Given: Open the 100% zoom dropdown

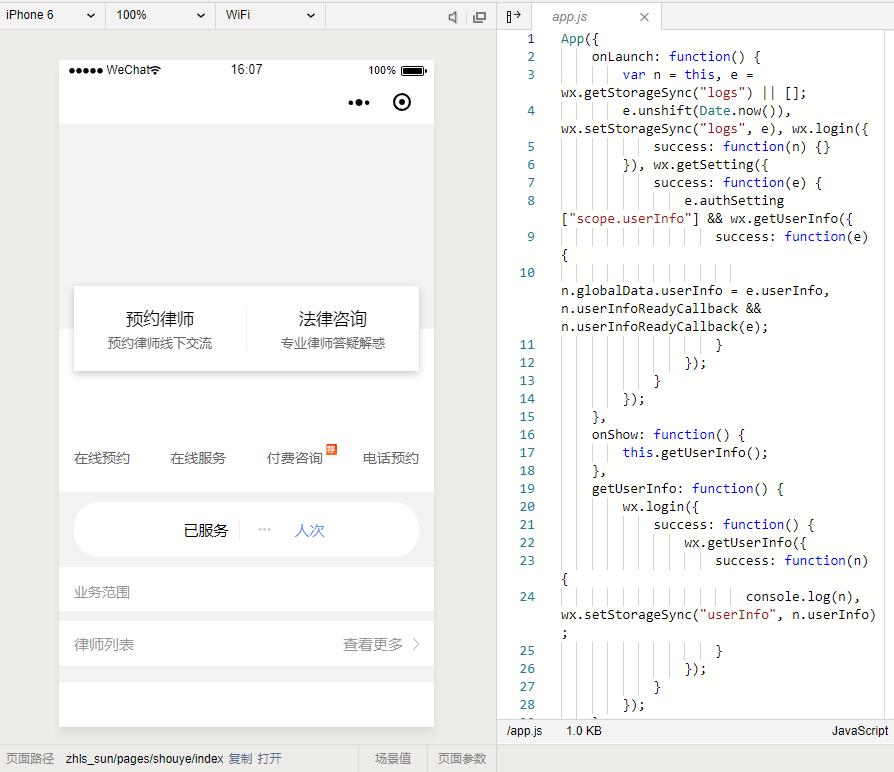Looking at the screenshot, I should click(x=160, y=15).
